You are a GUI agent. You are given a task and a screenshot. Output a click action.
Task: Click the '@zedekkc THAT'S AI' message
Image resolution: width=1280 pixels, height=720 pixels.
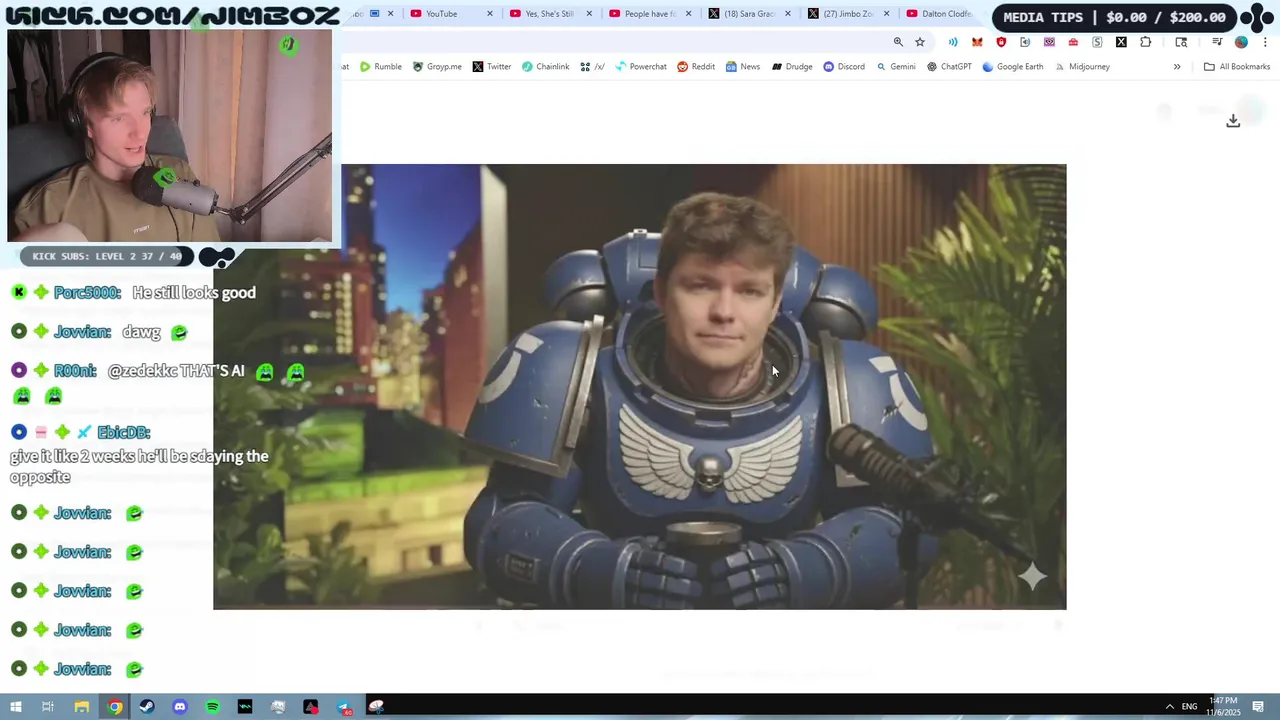176,371
